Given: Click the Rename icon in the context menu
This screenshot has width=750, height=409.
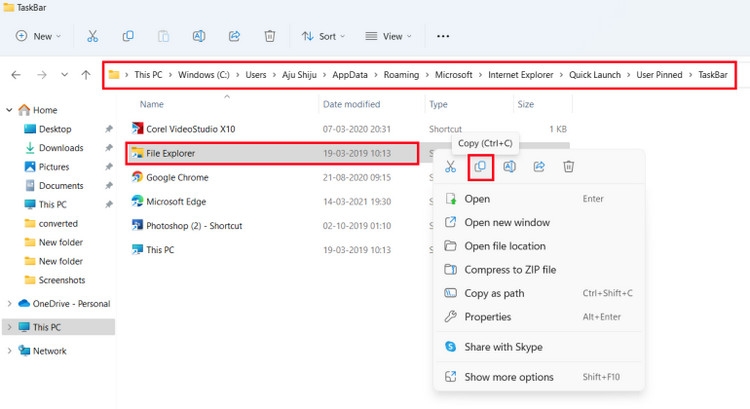Looking at the screenshot, I should pyautogui.click(x=509, y=166).
